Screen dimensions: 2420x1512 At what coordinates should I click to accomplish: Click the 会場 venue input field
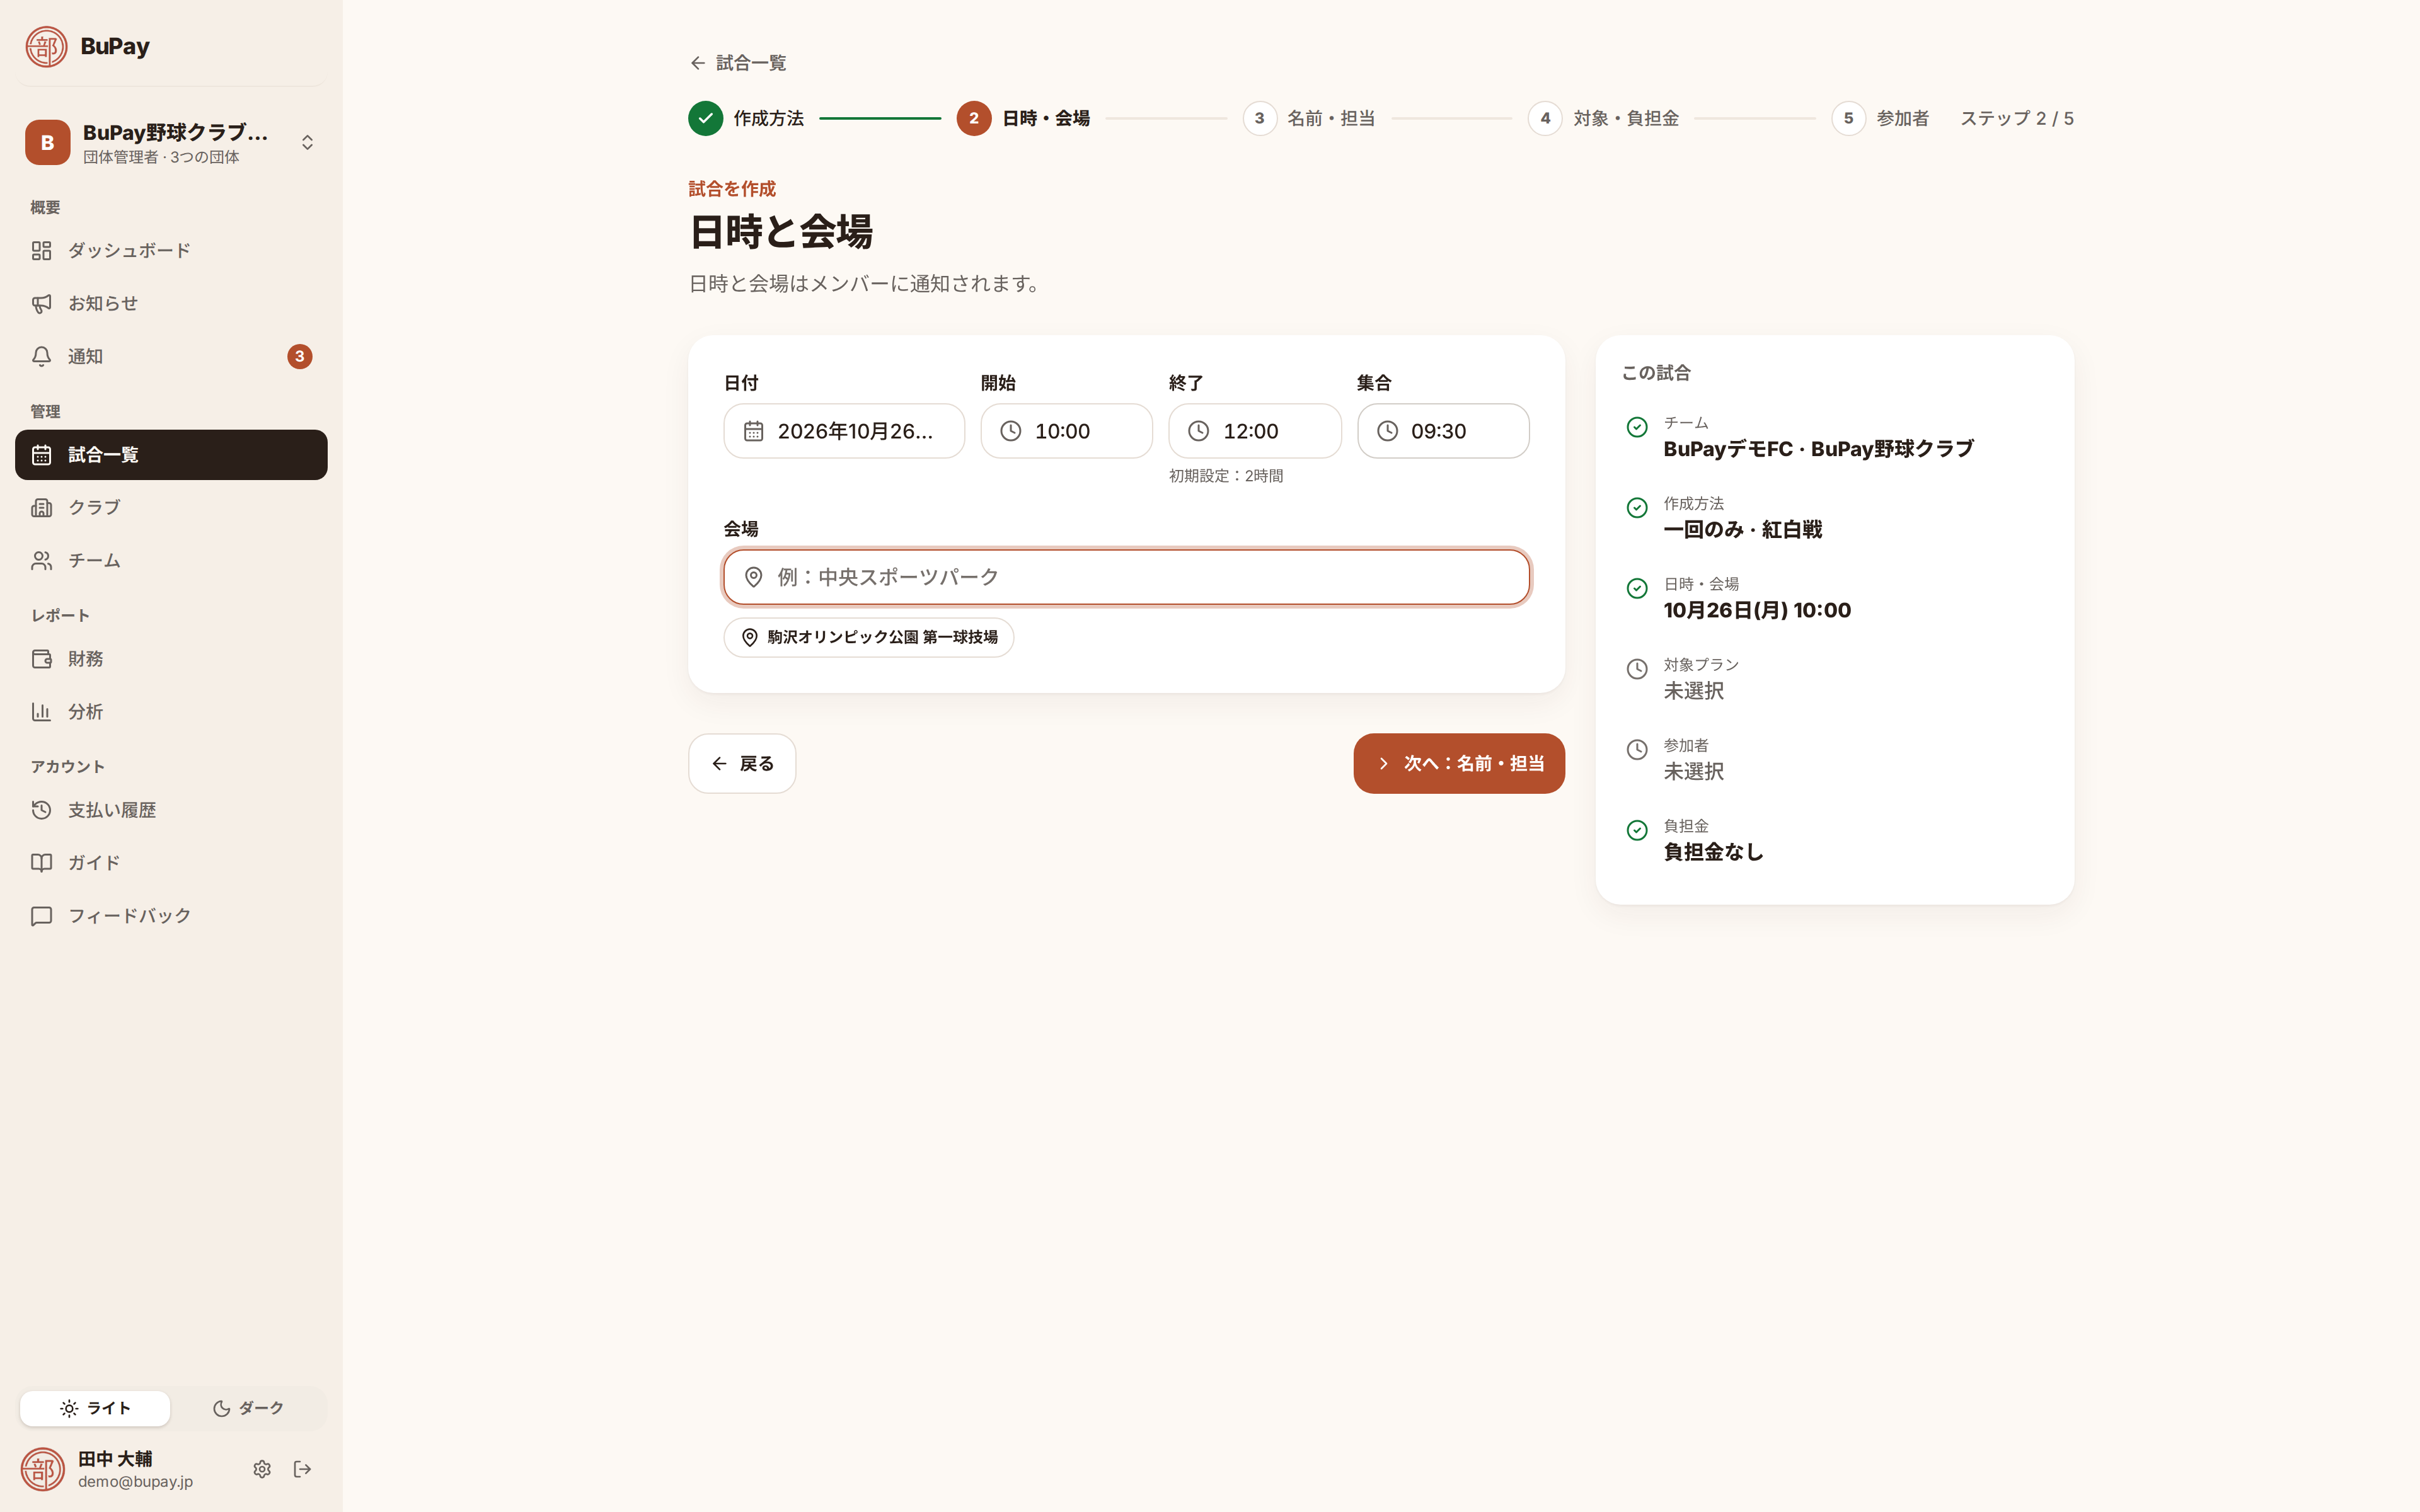pos(1126,577)
